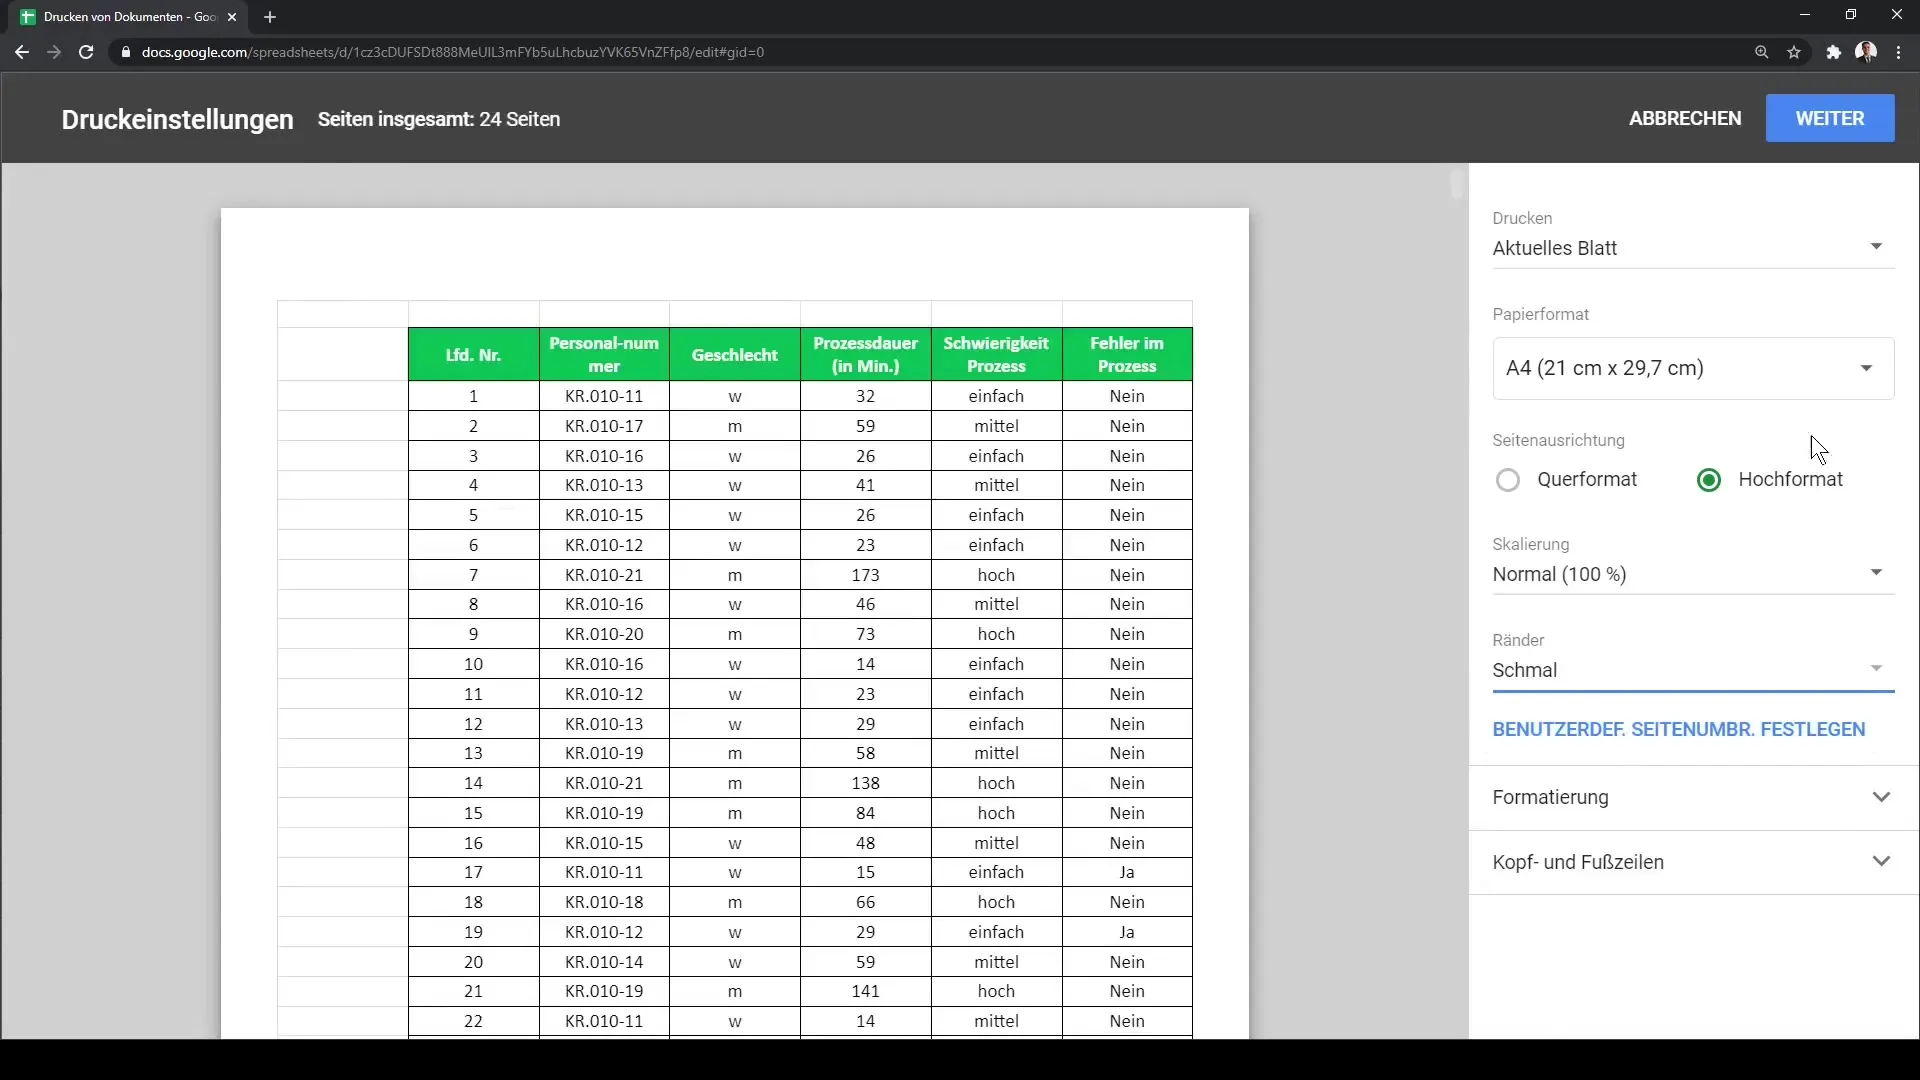The width and height of the screenshot is (1920, 1080).
Task: Open the browser zoom indicator icon
Action: (x=1761, y=52)
